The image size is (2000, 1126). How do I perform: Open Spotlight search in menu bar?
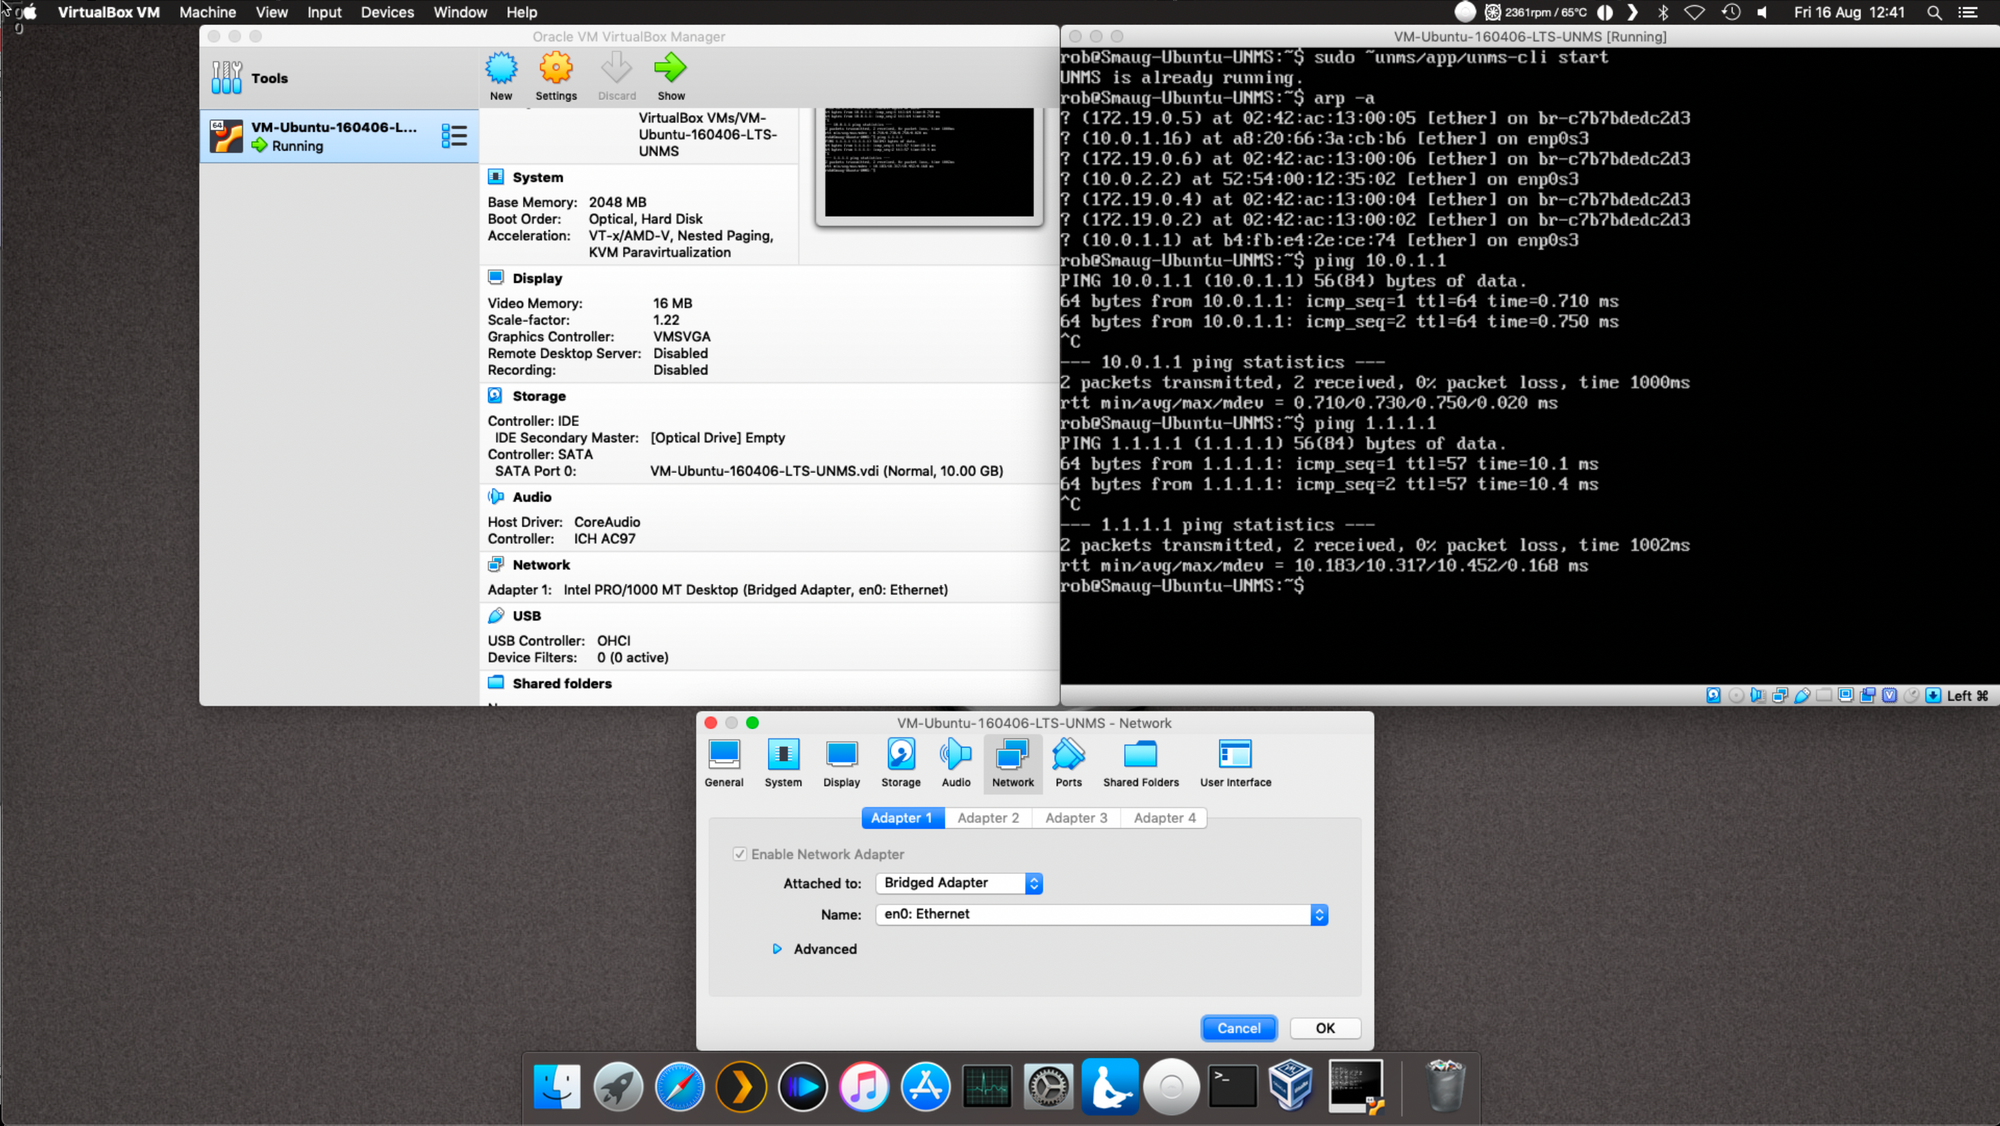pos(1934,12)
